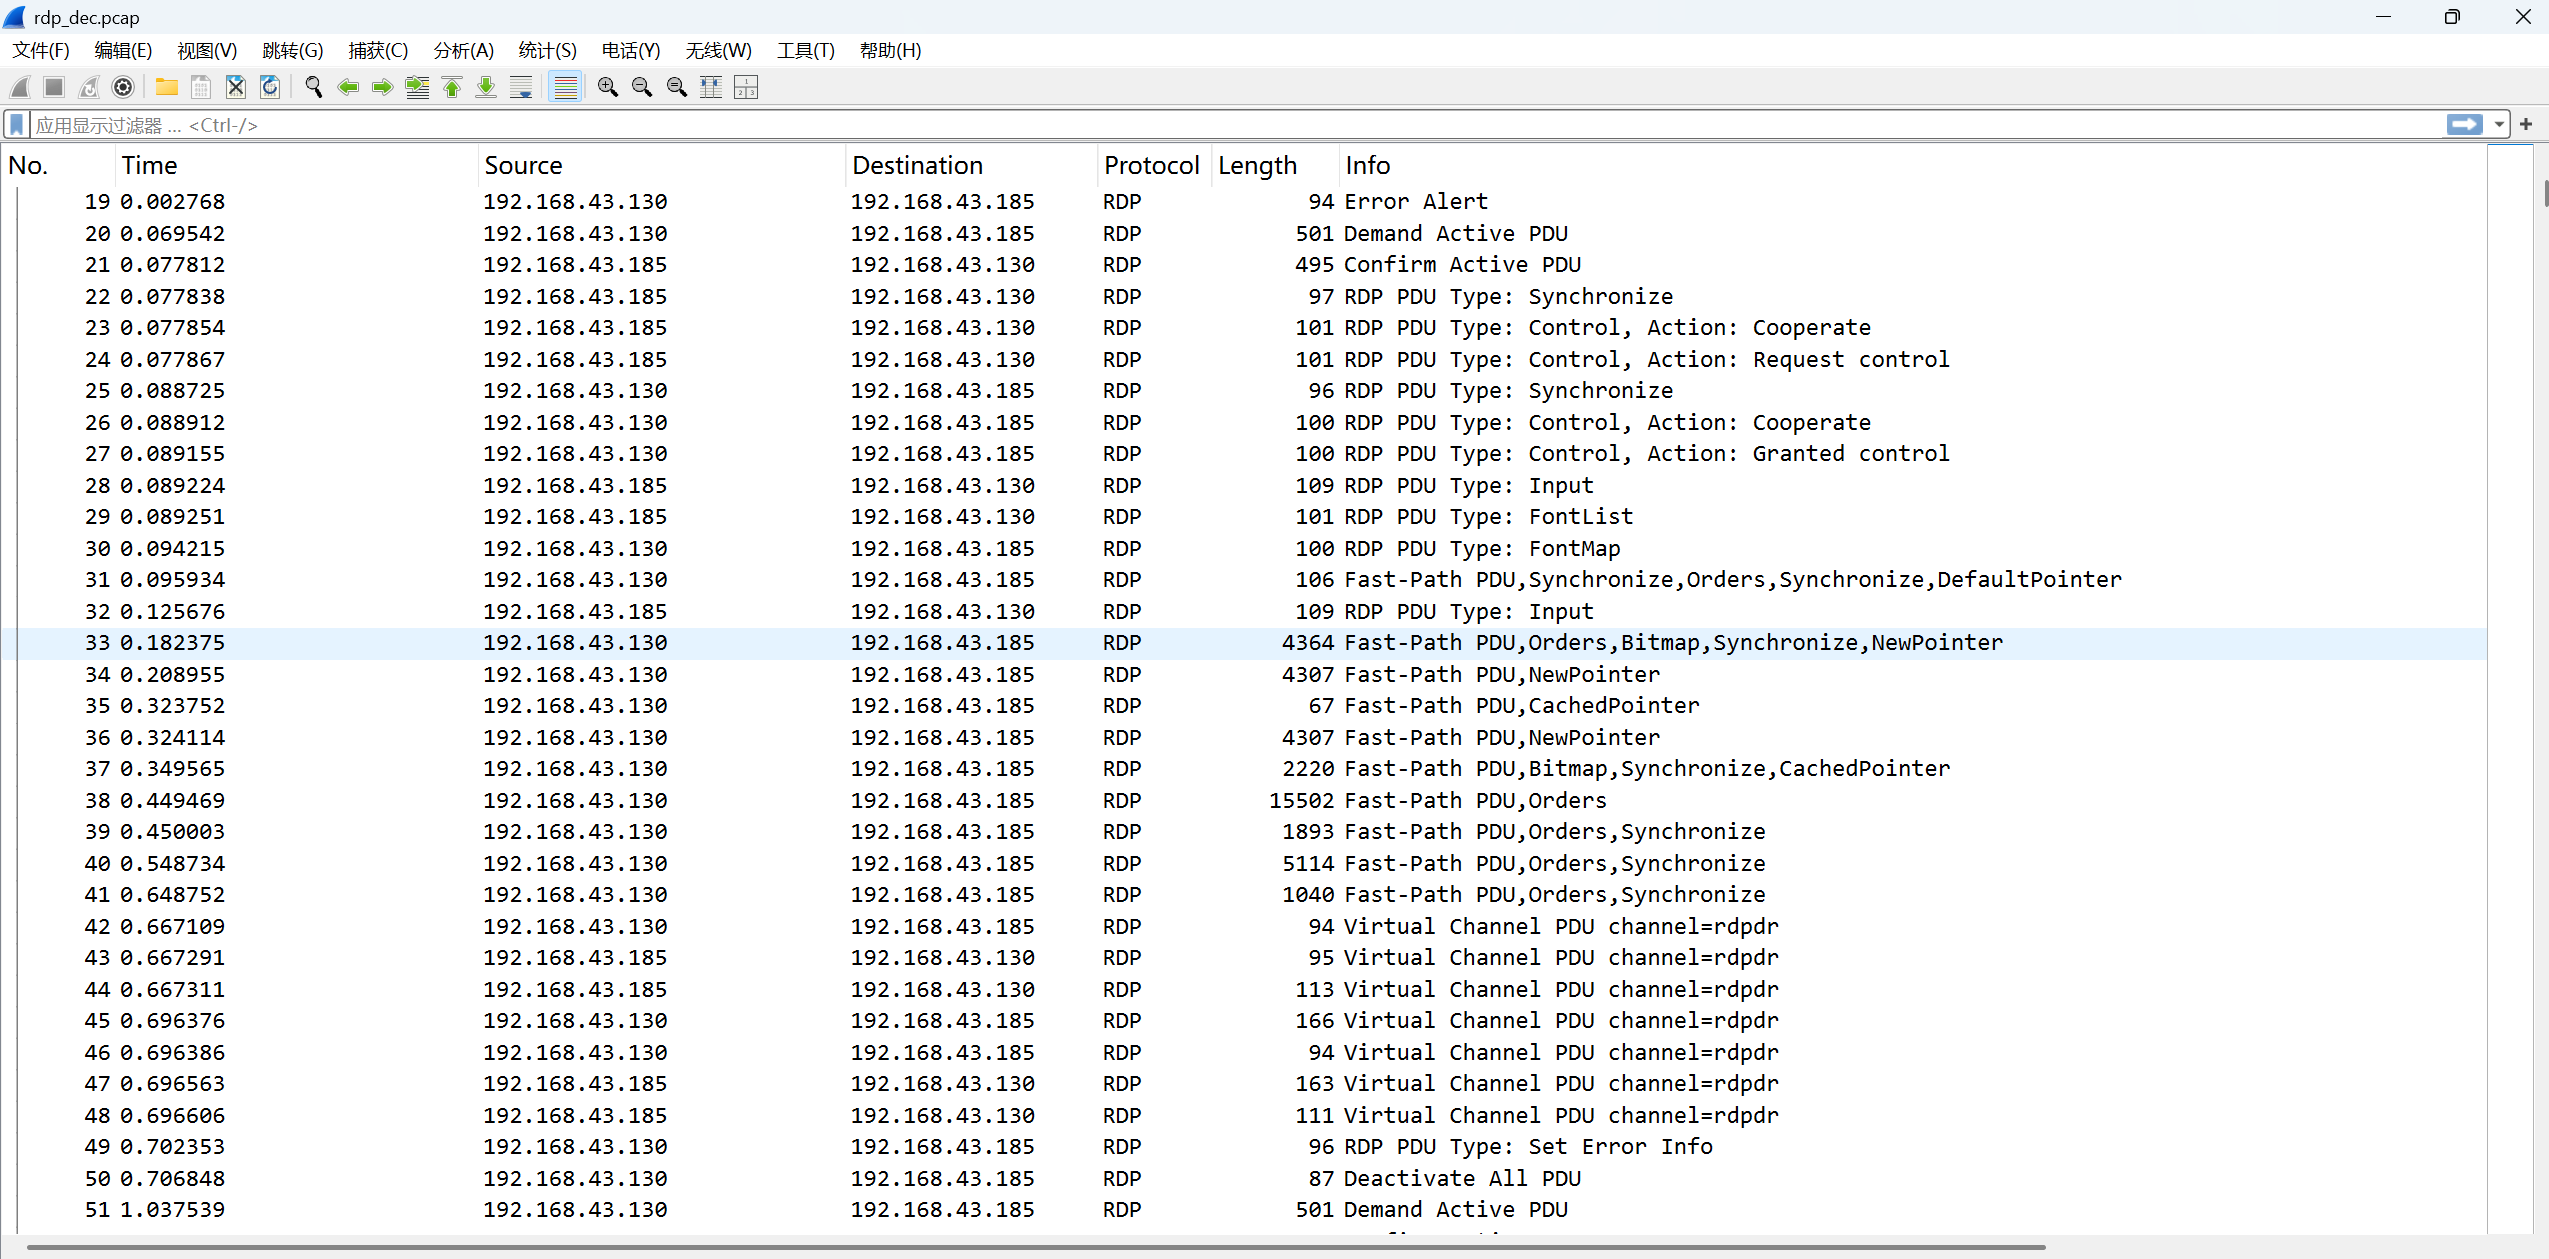Open the find packet magnifier
The width and height of the screenshot is (2549, 1259).
[314, 88]
